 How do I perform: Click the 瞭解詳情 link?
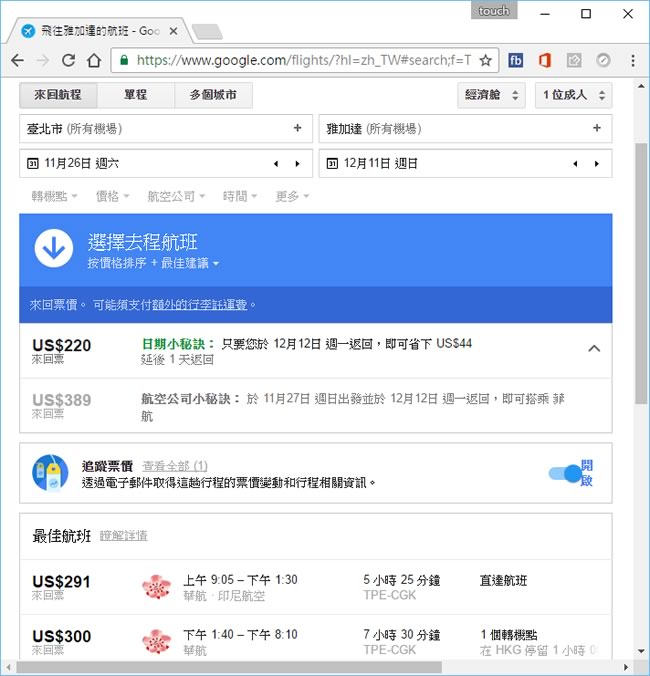tap(123, 536)
